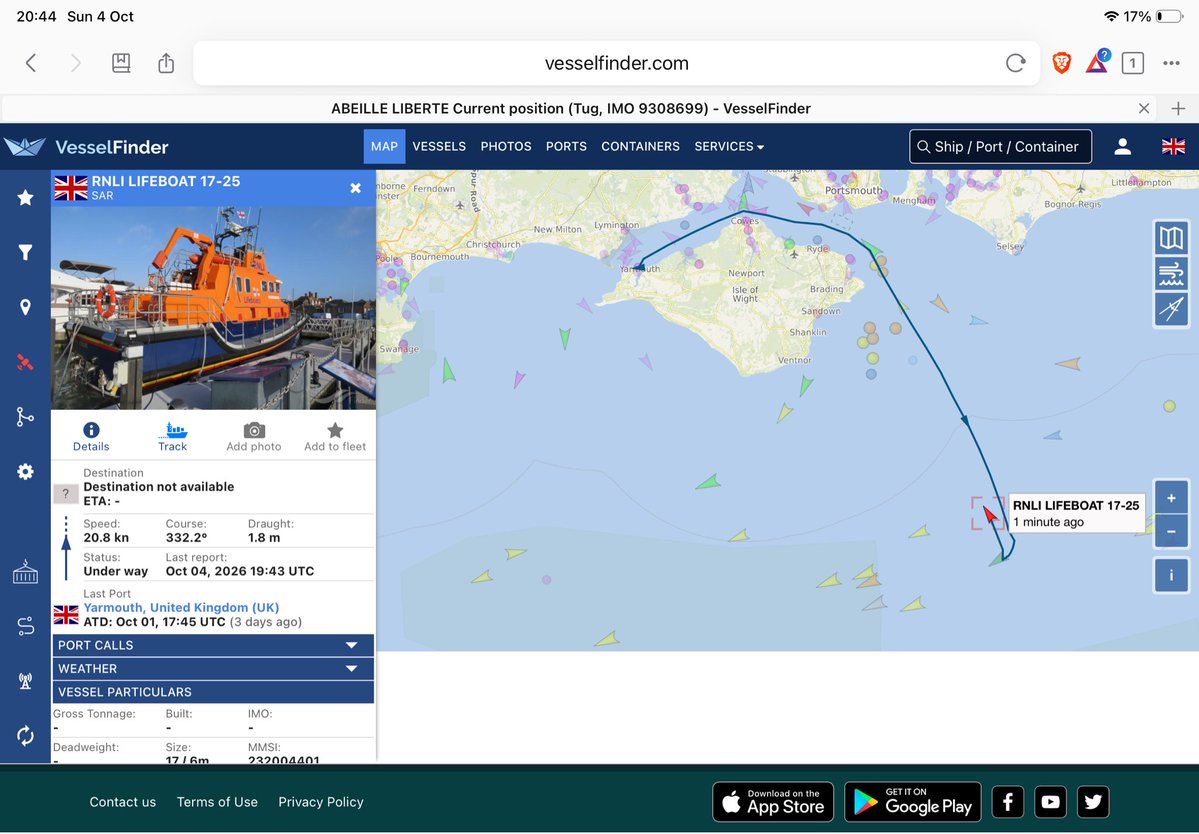Click the Contact us link
Viewport: 1199px width, 834px height.
pos(122,802)
